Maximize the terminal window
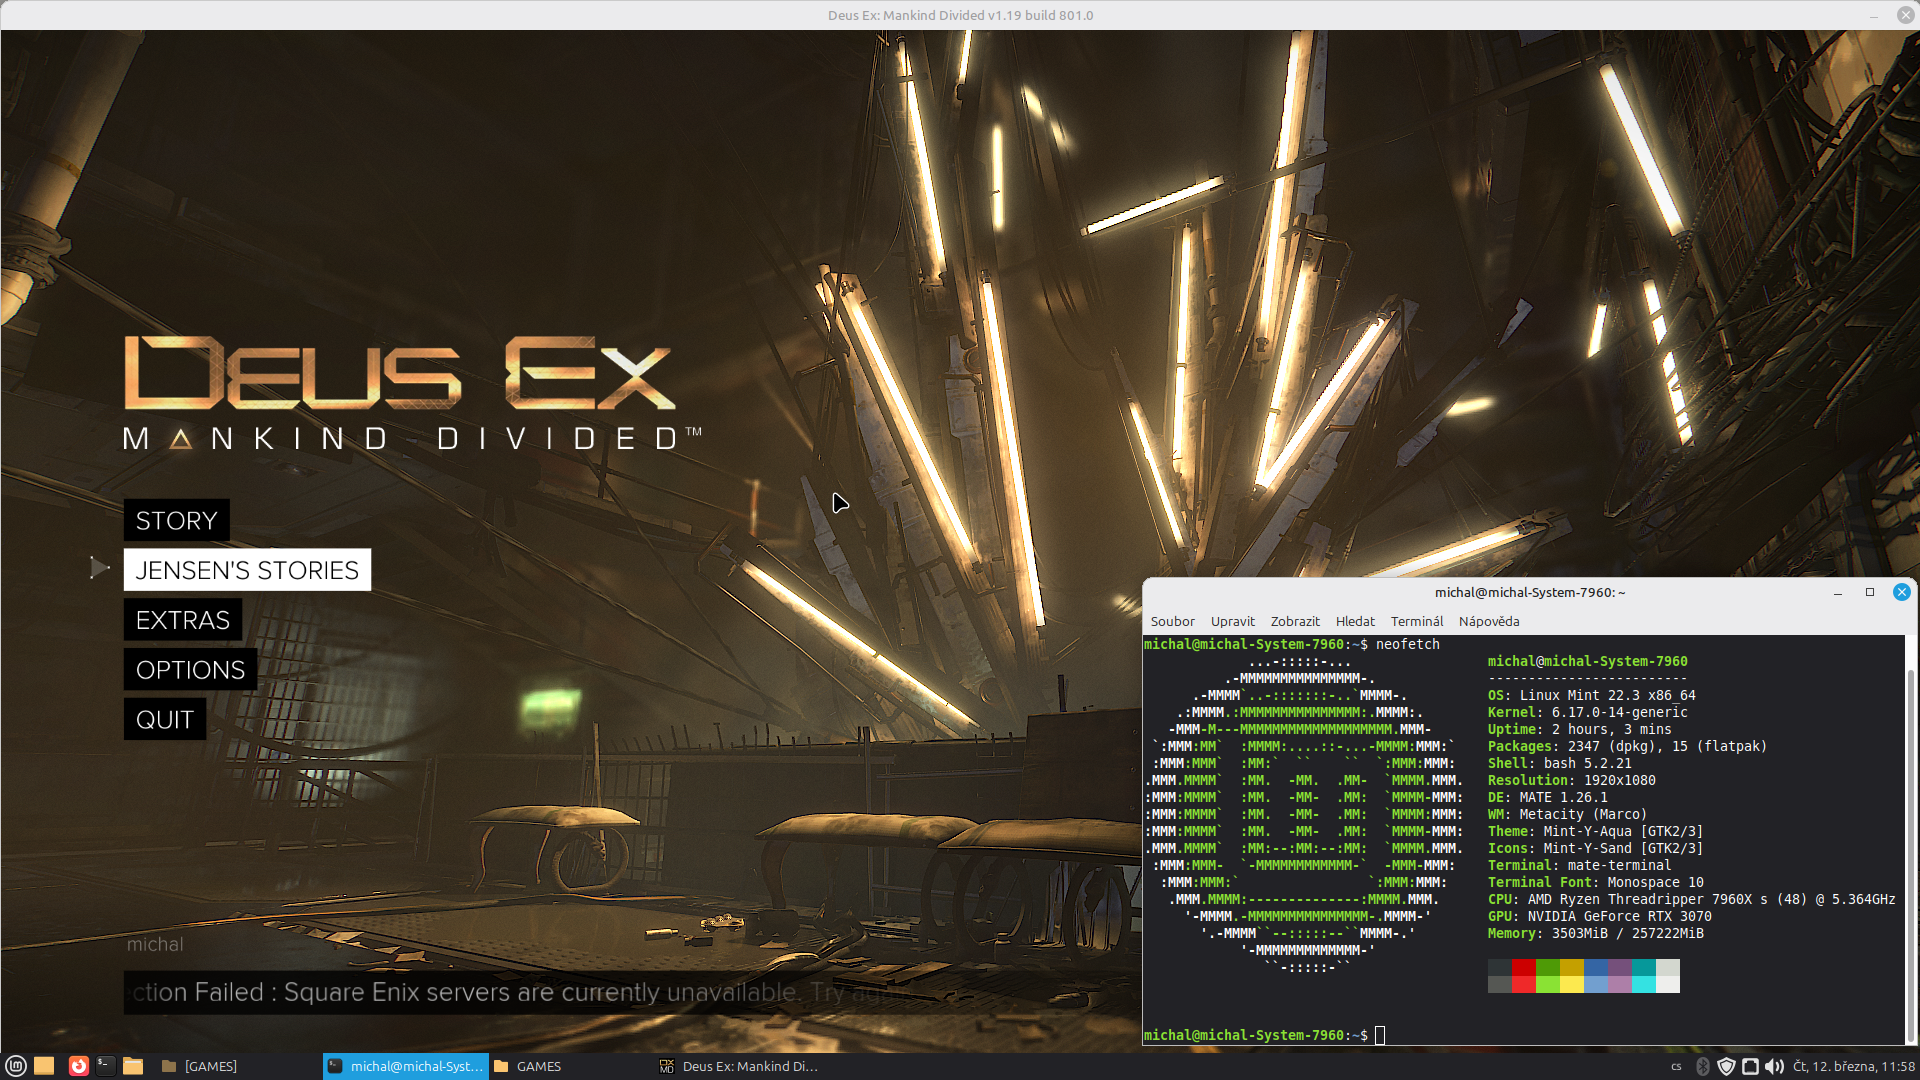The image size is (1920, 1080). 1869,592
